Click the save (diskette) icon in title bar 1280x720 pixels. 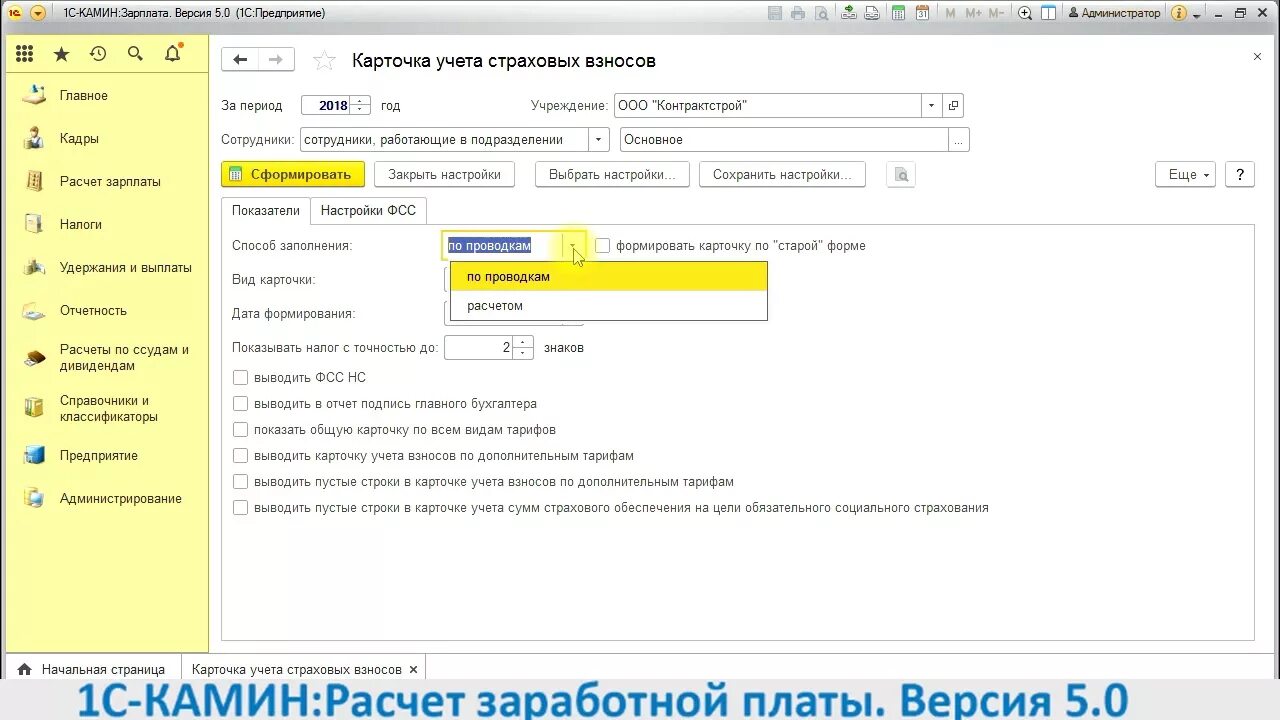click(x=775, y=13)
